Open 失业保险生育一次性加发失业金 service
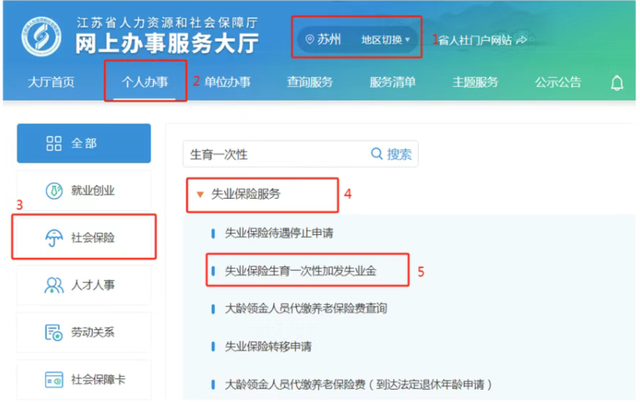This screenshot has width=640, height=402. coord(300,271)
